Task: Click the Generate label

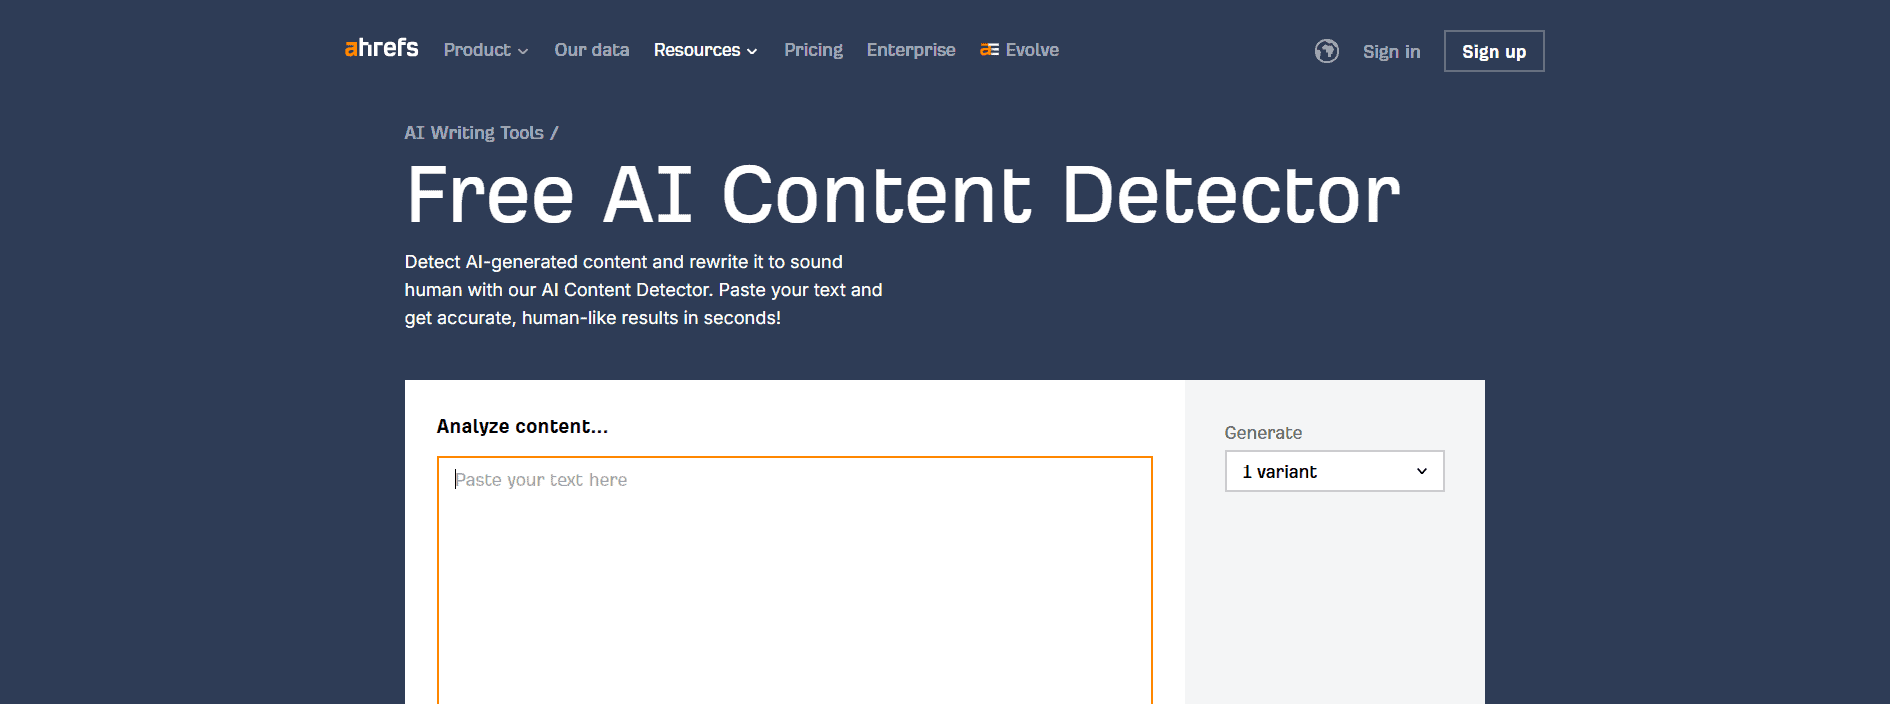Action: [x=1263, y=433]
